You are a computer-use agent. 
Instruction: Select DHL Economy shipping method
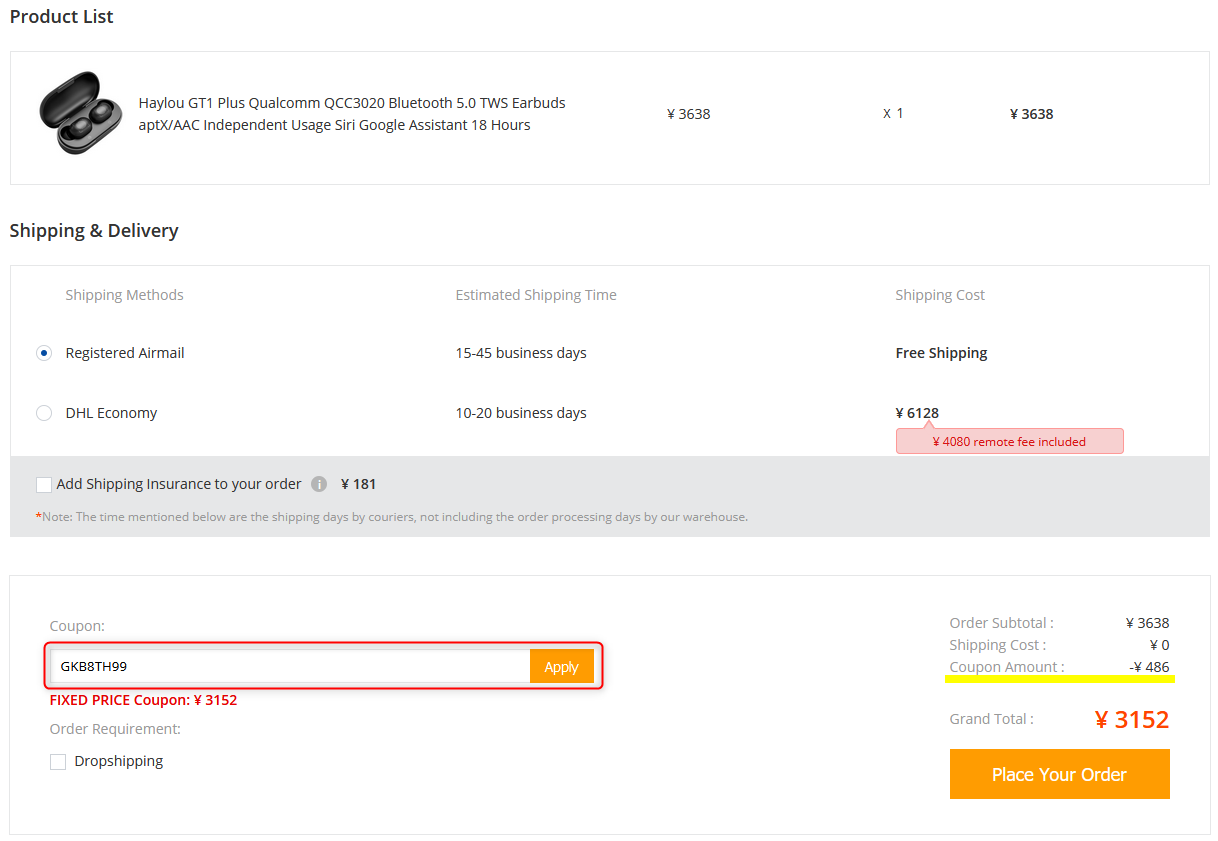point(44,413)
